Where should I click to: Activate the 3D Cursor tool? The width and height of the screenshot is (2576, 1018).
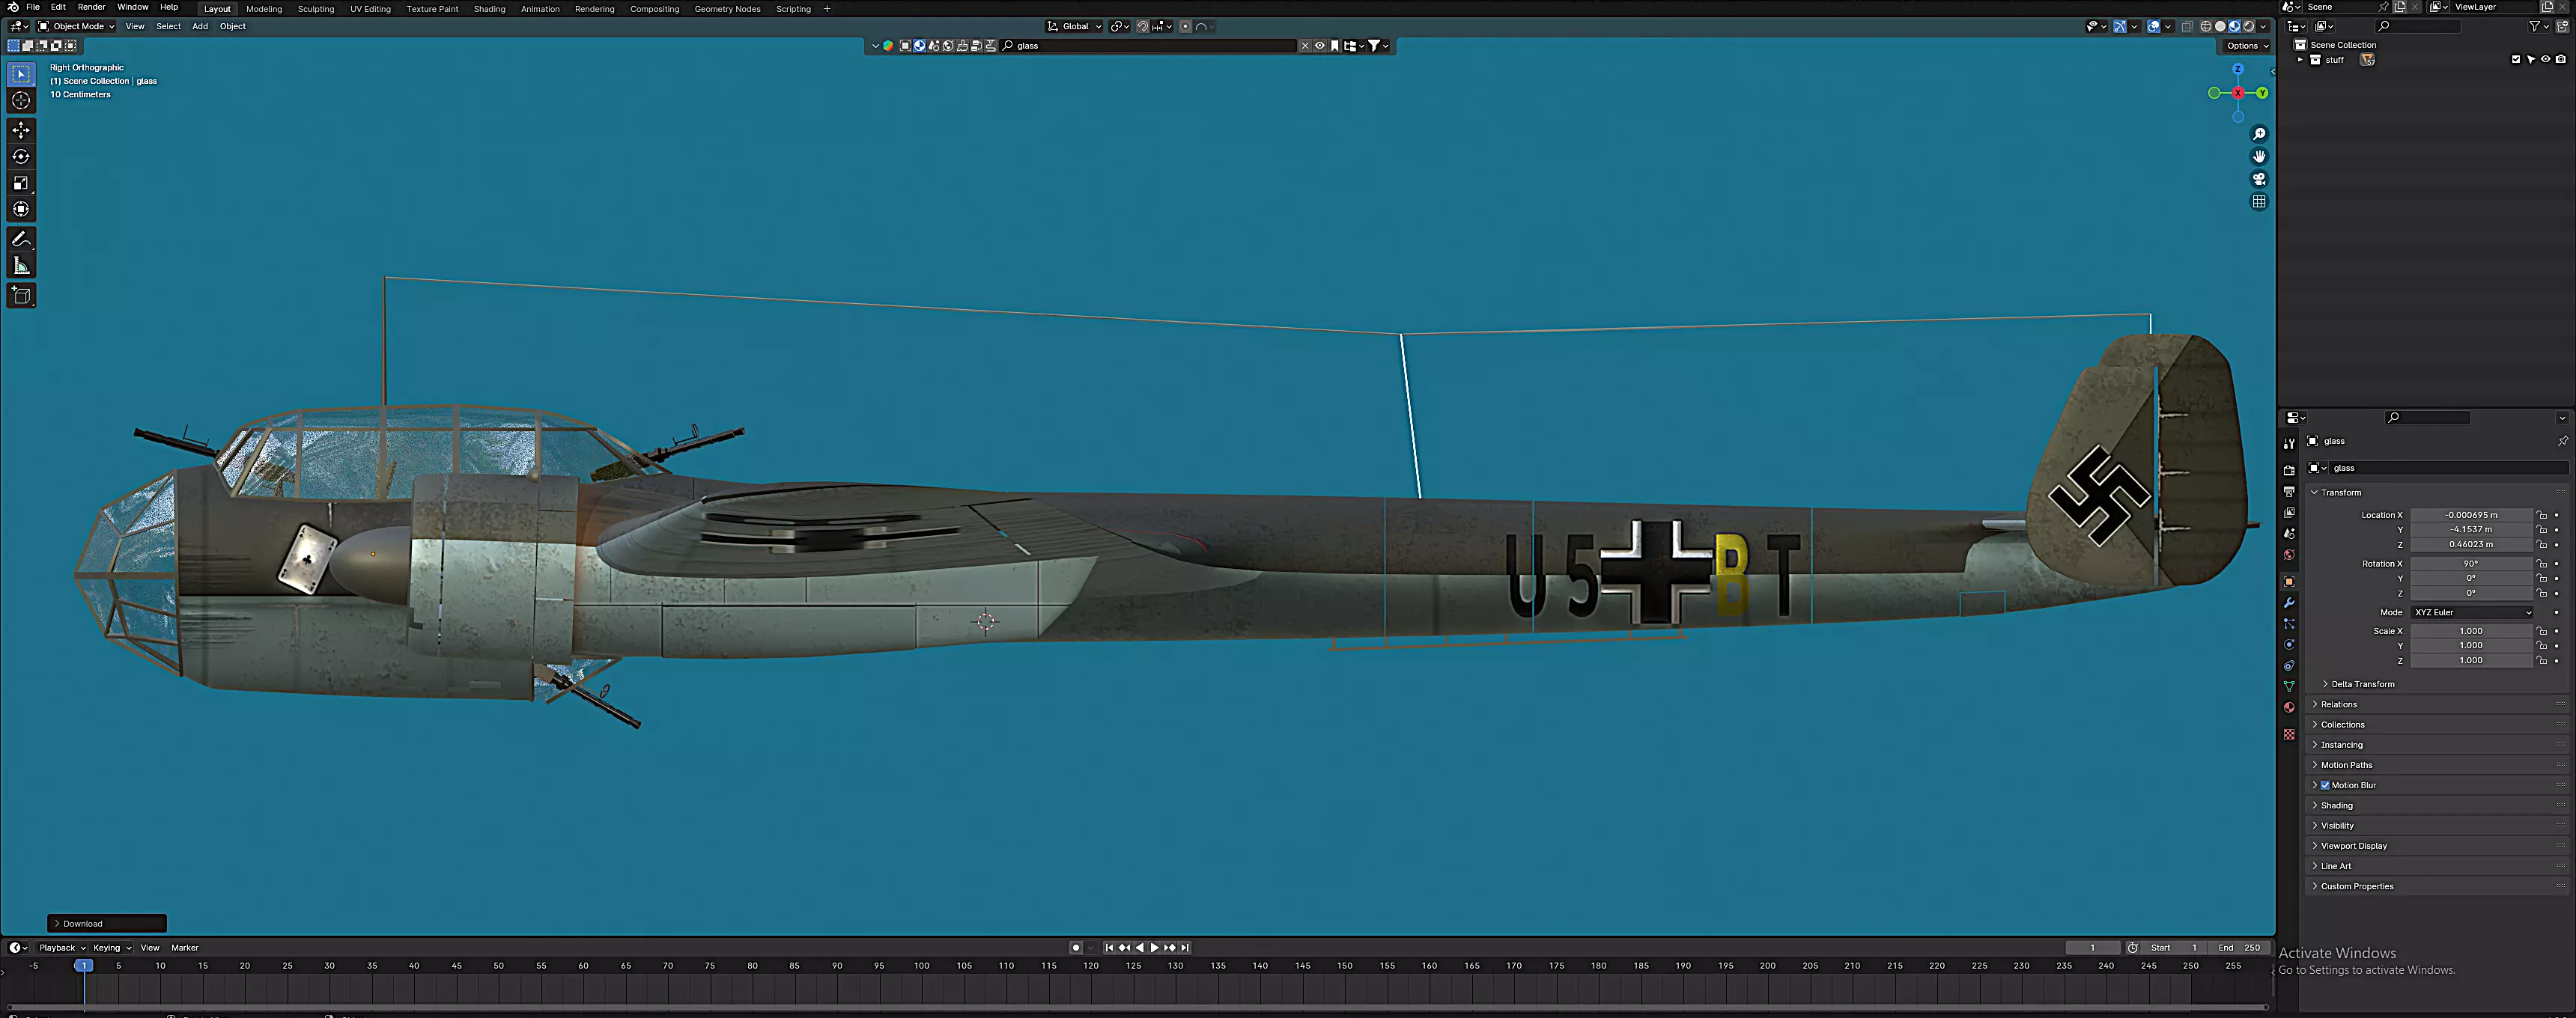pos(21,100)
